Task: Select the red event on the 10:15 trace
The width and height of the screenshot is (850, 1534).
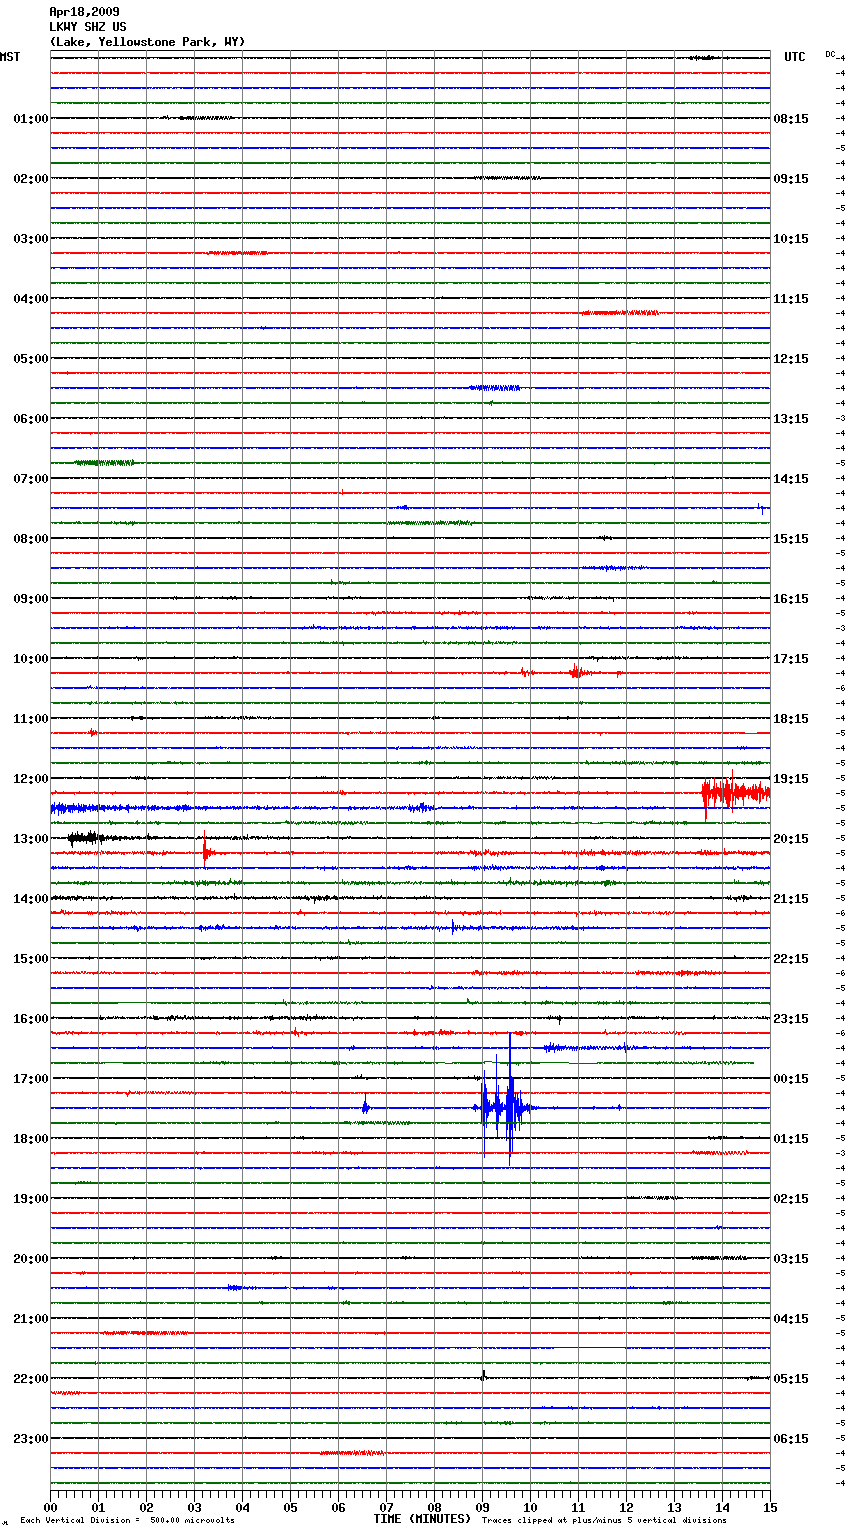Action: (x=575, y=672)
